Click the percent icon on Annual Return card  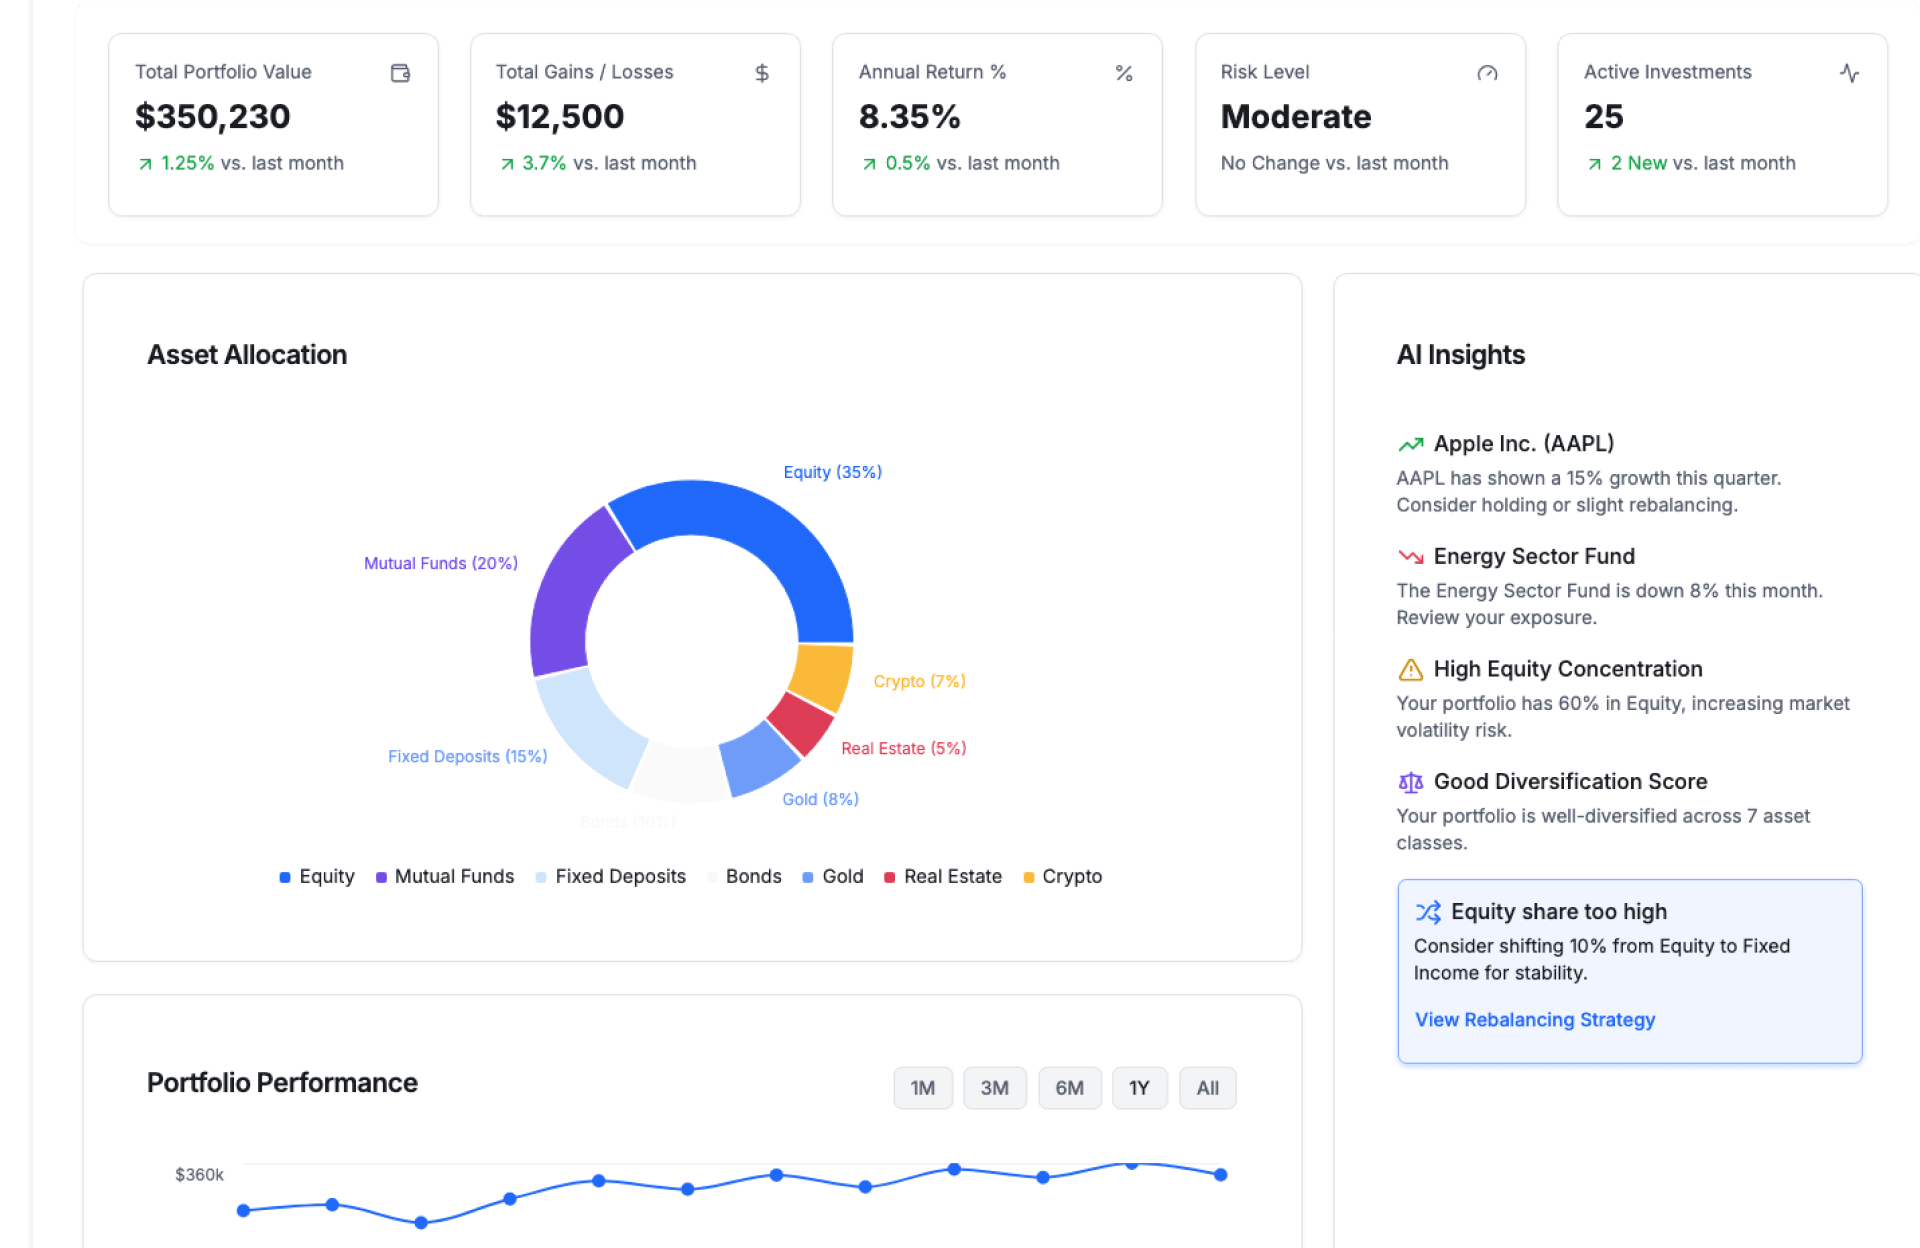pyautogui.click(x=1124, y=73)
